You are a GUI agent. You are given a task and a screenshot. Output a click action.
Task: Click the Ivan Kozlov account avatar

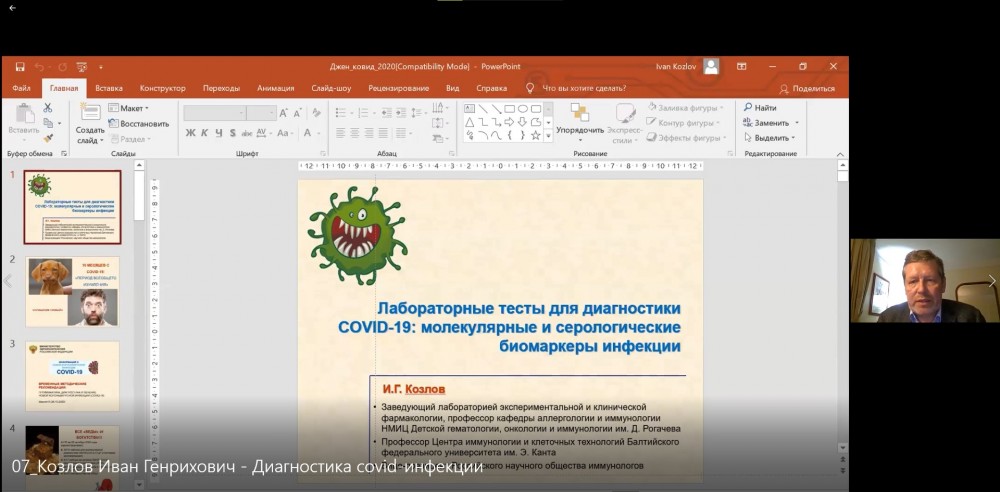[711, 66]
